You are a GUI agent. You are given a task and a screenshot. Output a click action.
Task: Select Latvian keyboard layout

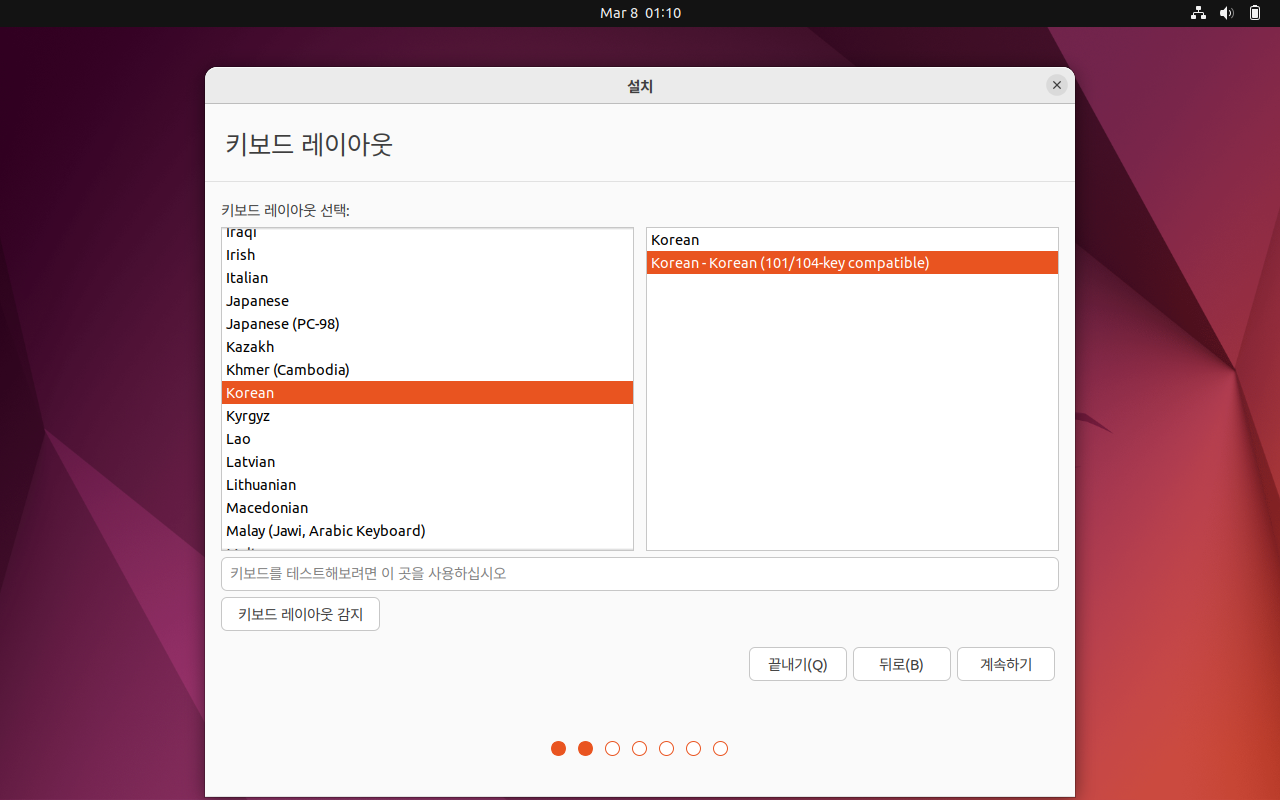pos(427,462)
